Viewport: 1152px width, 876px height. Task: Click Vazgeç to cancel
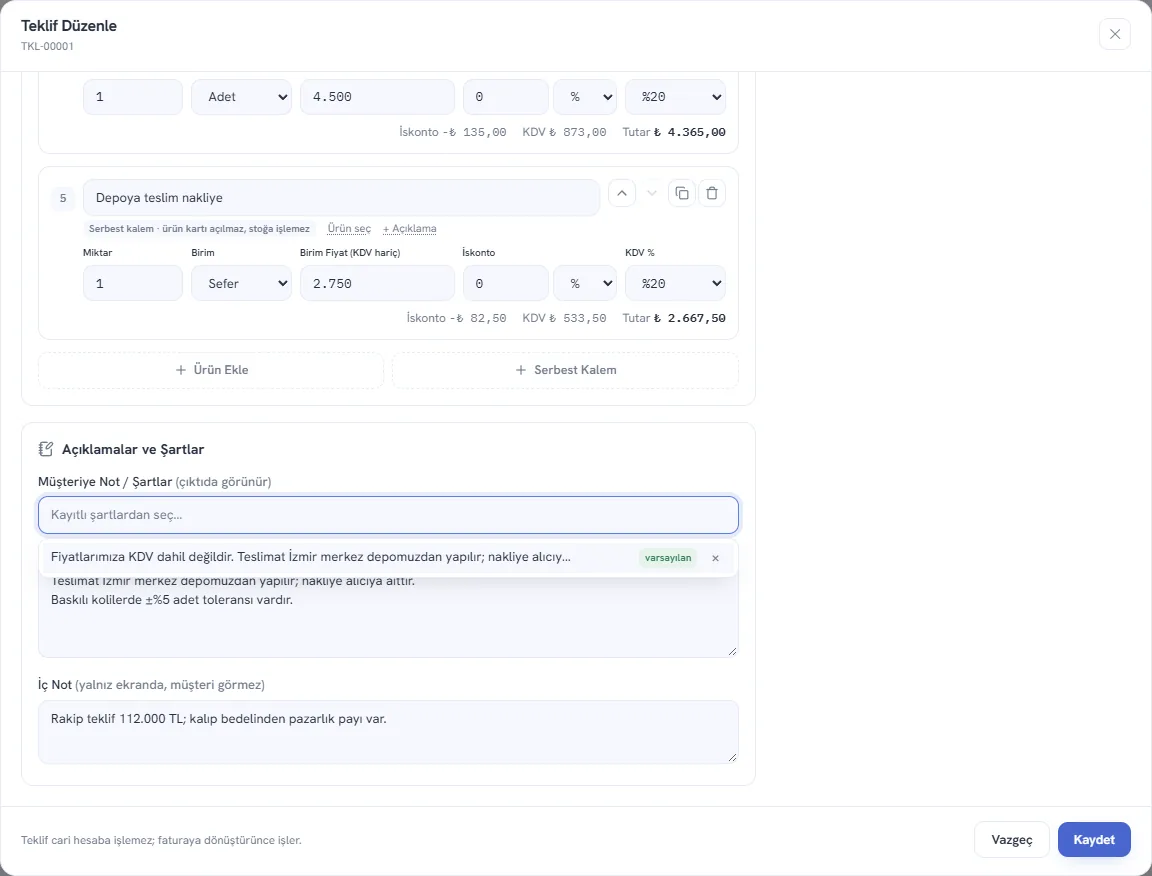pyautogui.click(x=1012, y=840)
